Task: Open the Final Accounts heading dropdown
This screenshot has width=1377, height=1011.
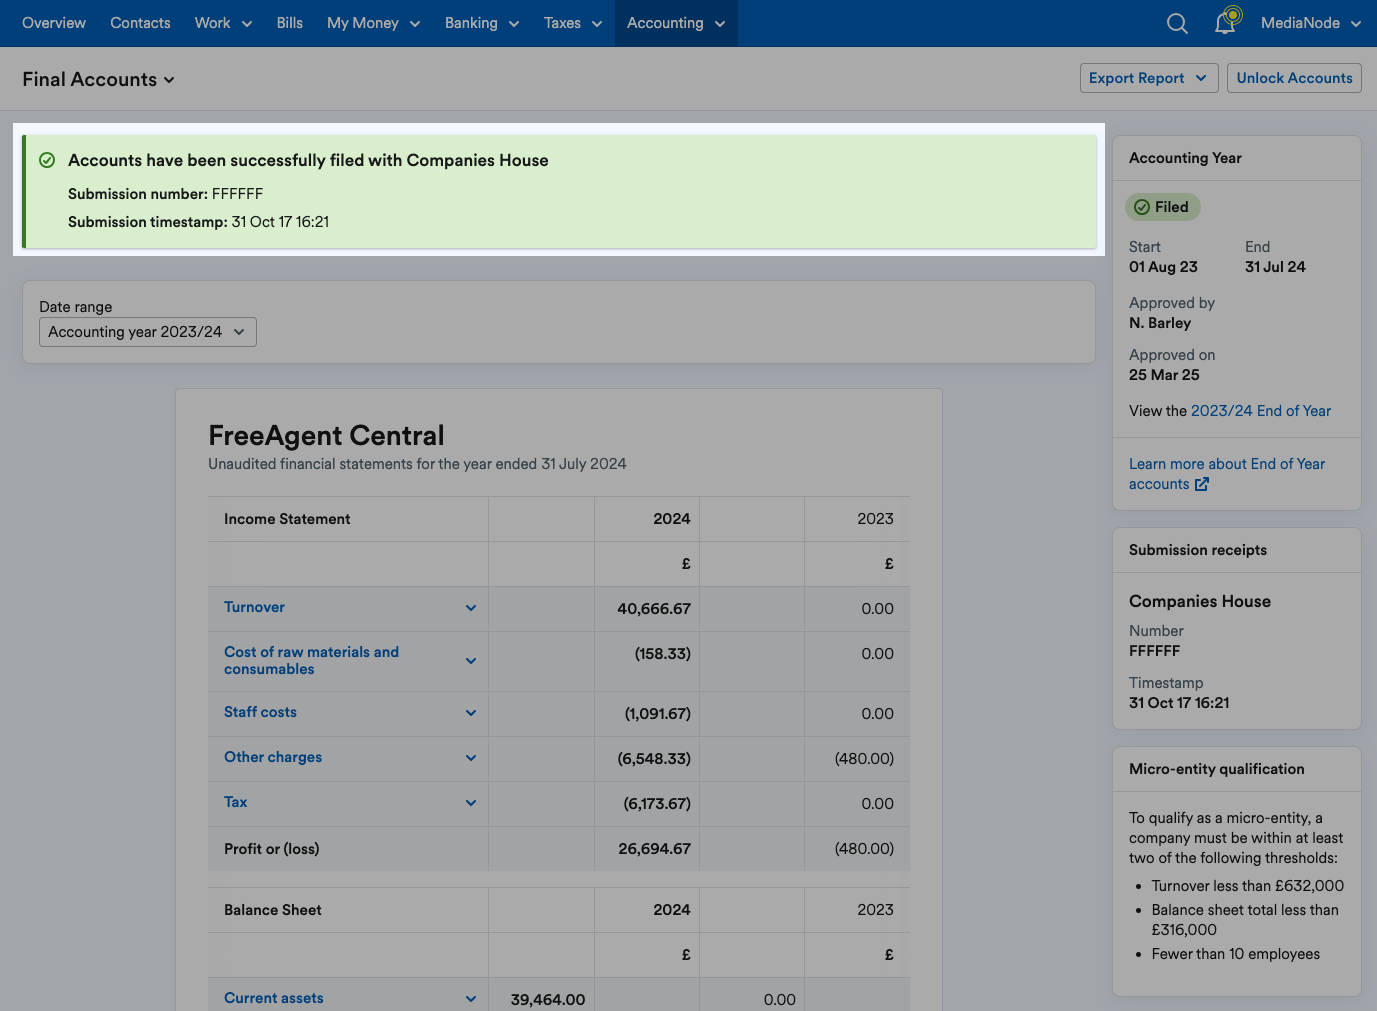Action: (99, 79)
